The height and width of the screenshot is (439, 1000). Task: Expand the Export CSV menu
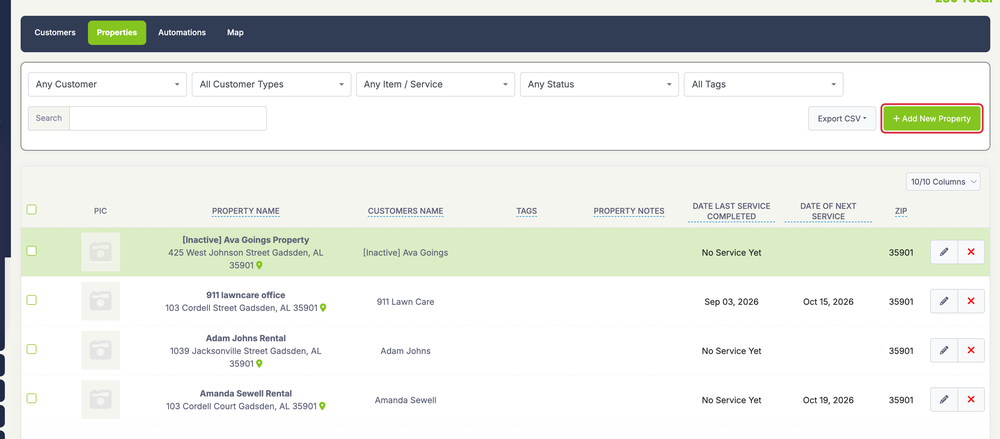pyautogui.click(x=842, y=119)
